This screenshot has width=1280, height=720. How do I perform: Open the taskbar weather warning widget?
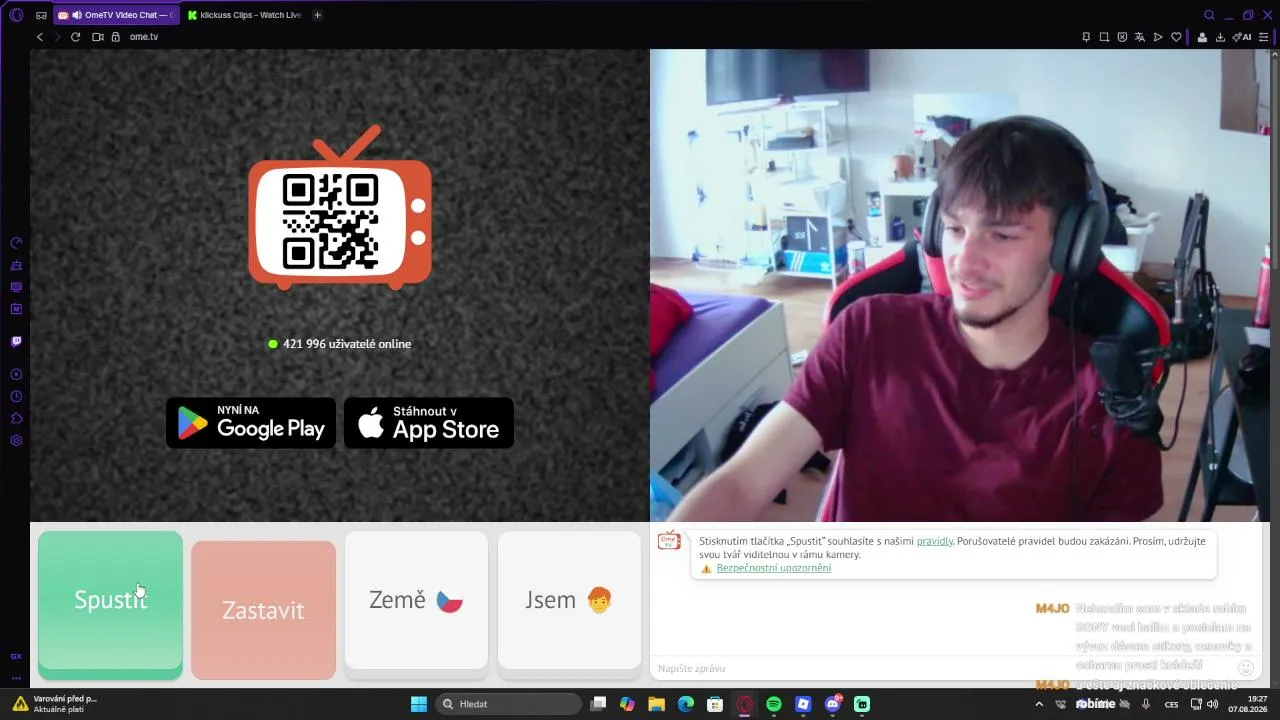[x=54, y=704]
